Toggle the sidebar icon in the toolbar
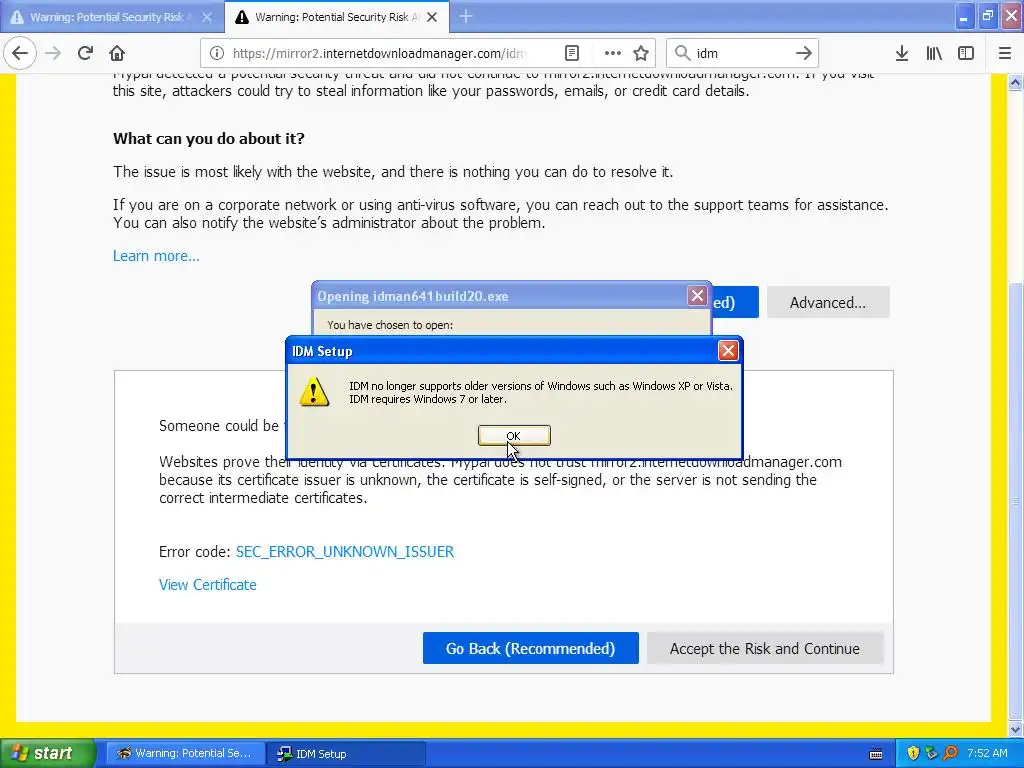The height and width of the screenshot is (768, 1024). (966, 53)
